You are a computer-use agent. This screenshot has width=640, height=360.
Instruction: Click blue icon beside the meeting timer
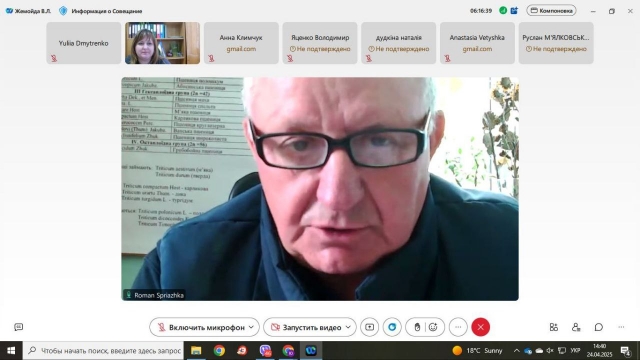pyautogui.click(x=514, y=11)
